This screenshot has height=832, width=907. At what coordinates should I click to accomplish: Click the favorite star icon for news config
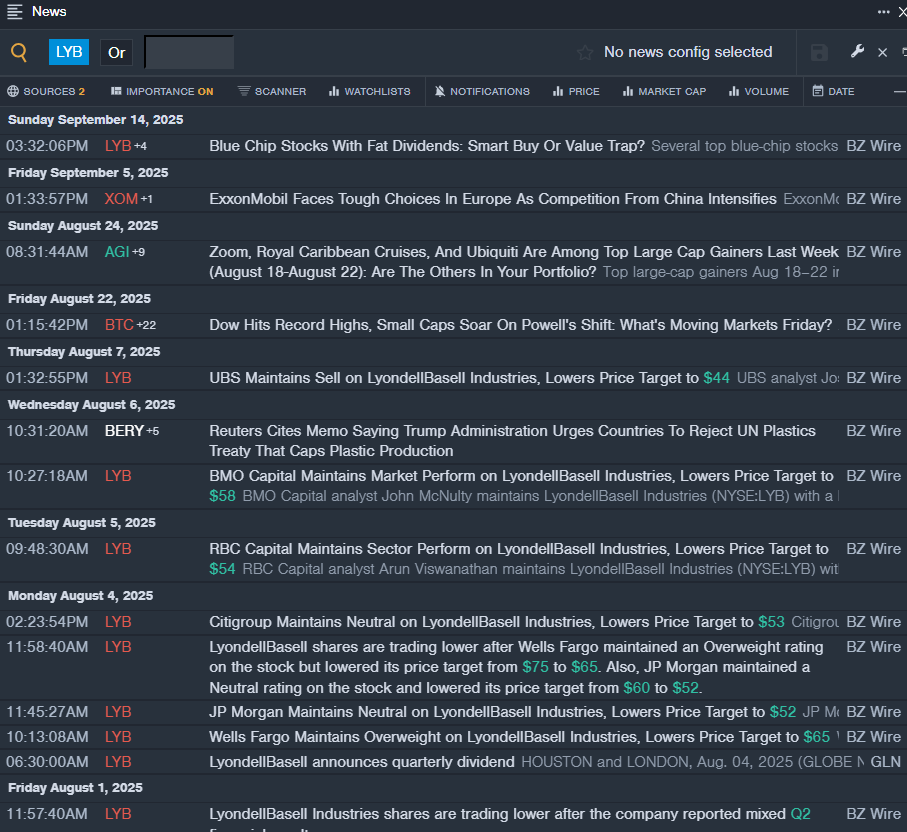click(585, 53)
